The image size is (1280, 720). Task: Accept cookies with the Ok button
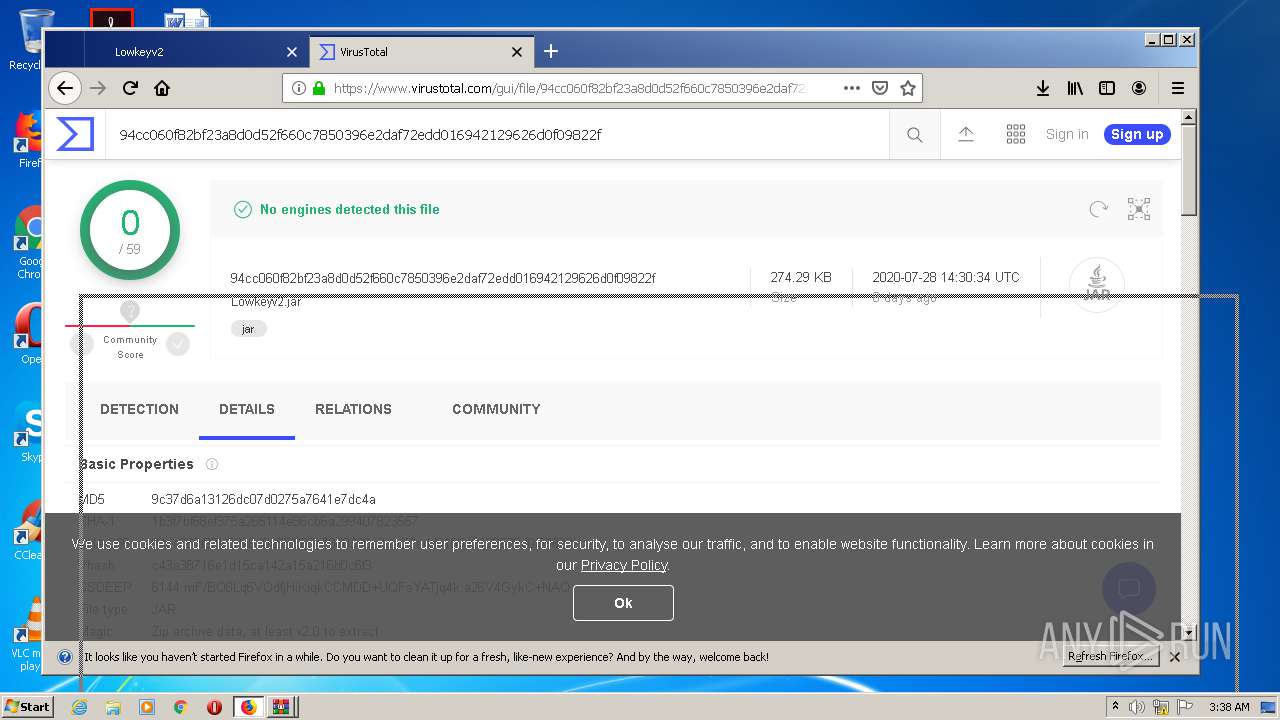coord(623,603)
